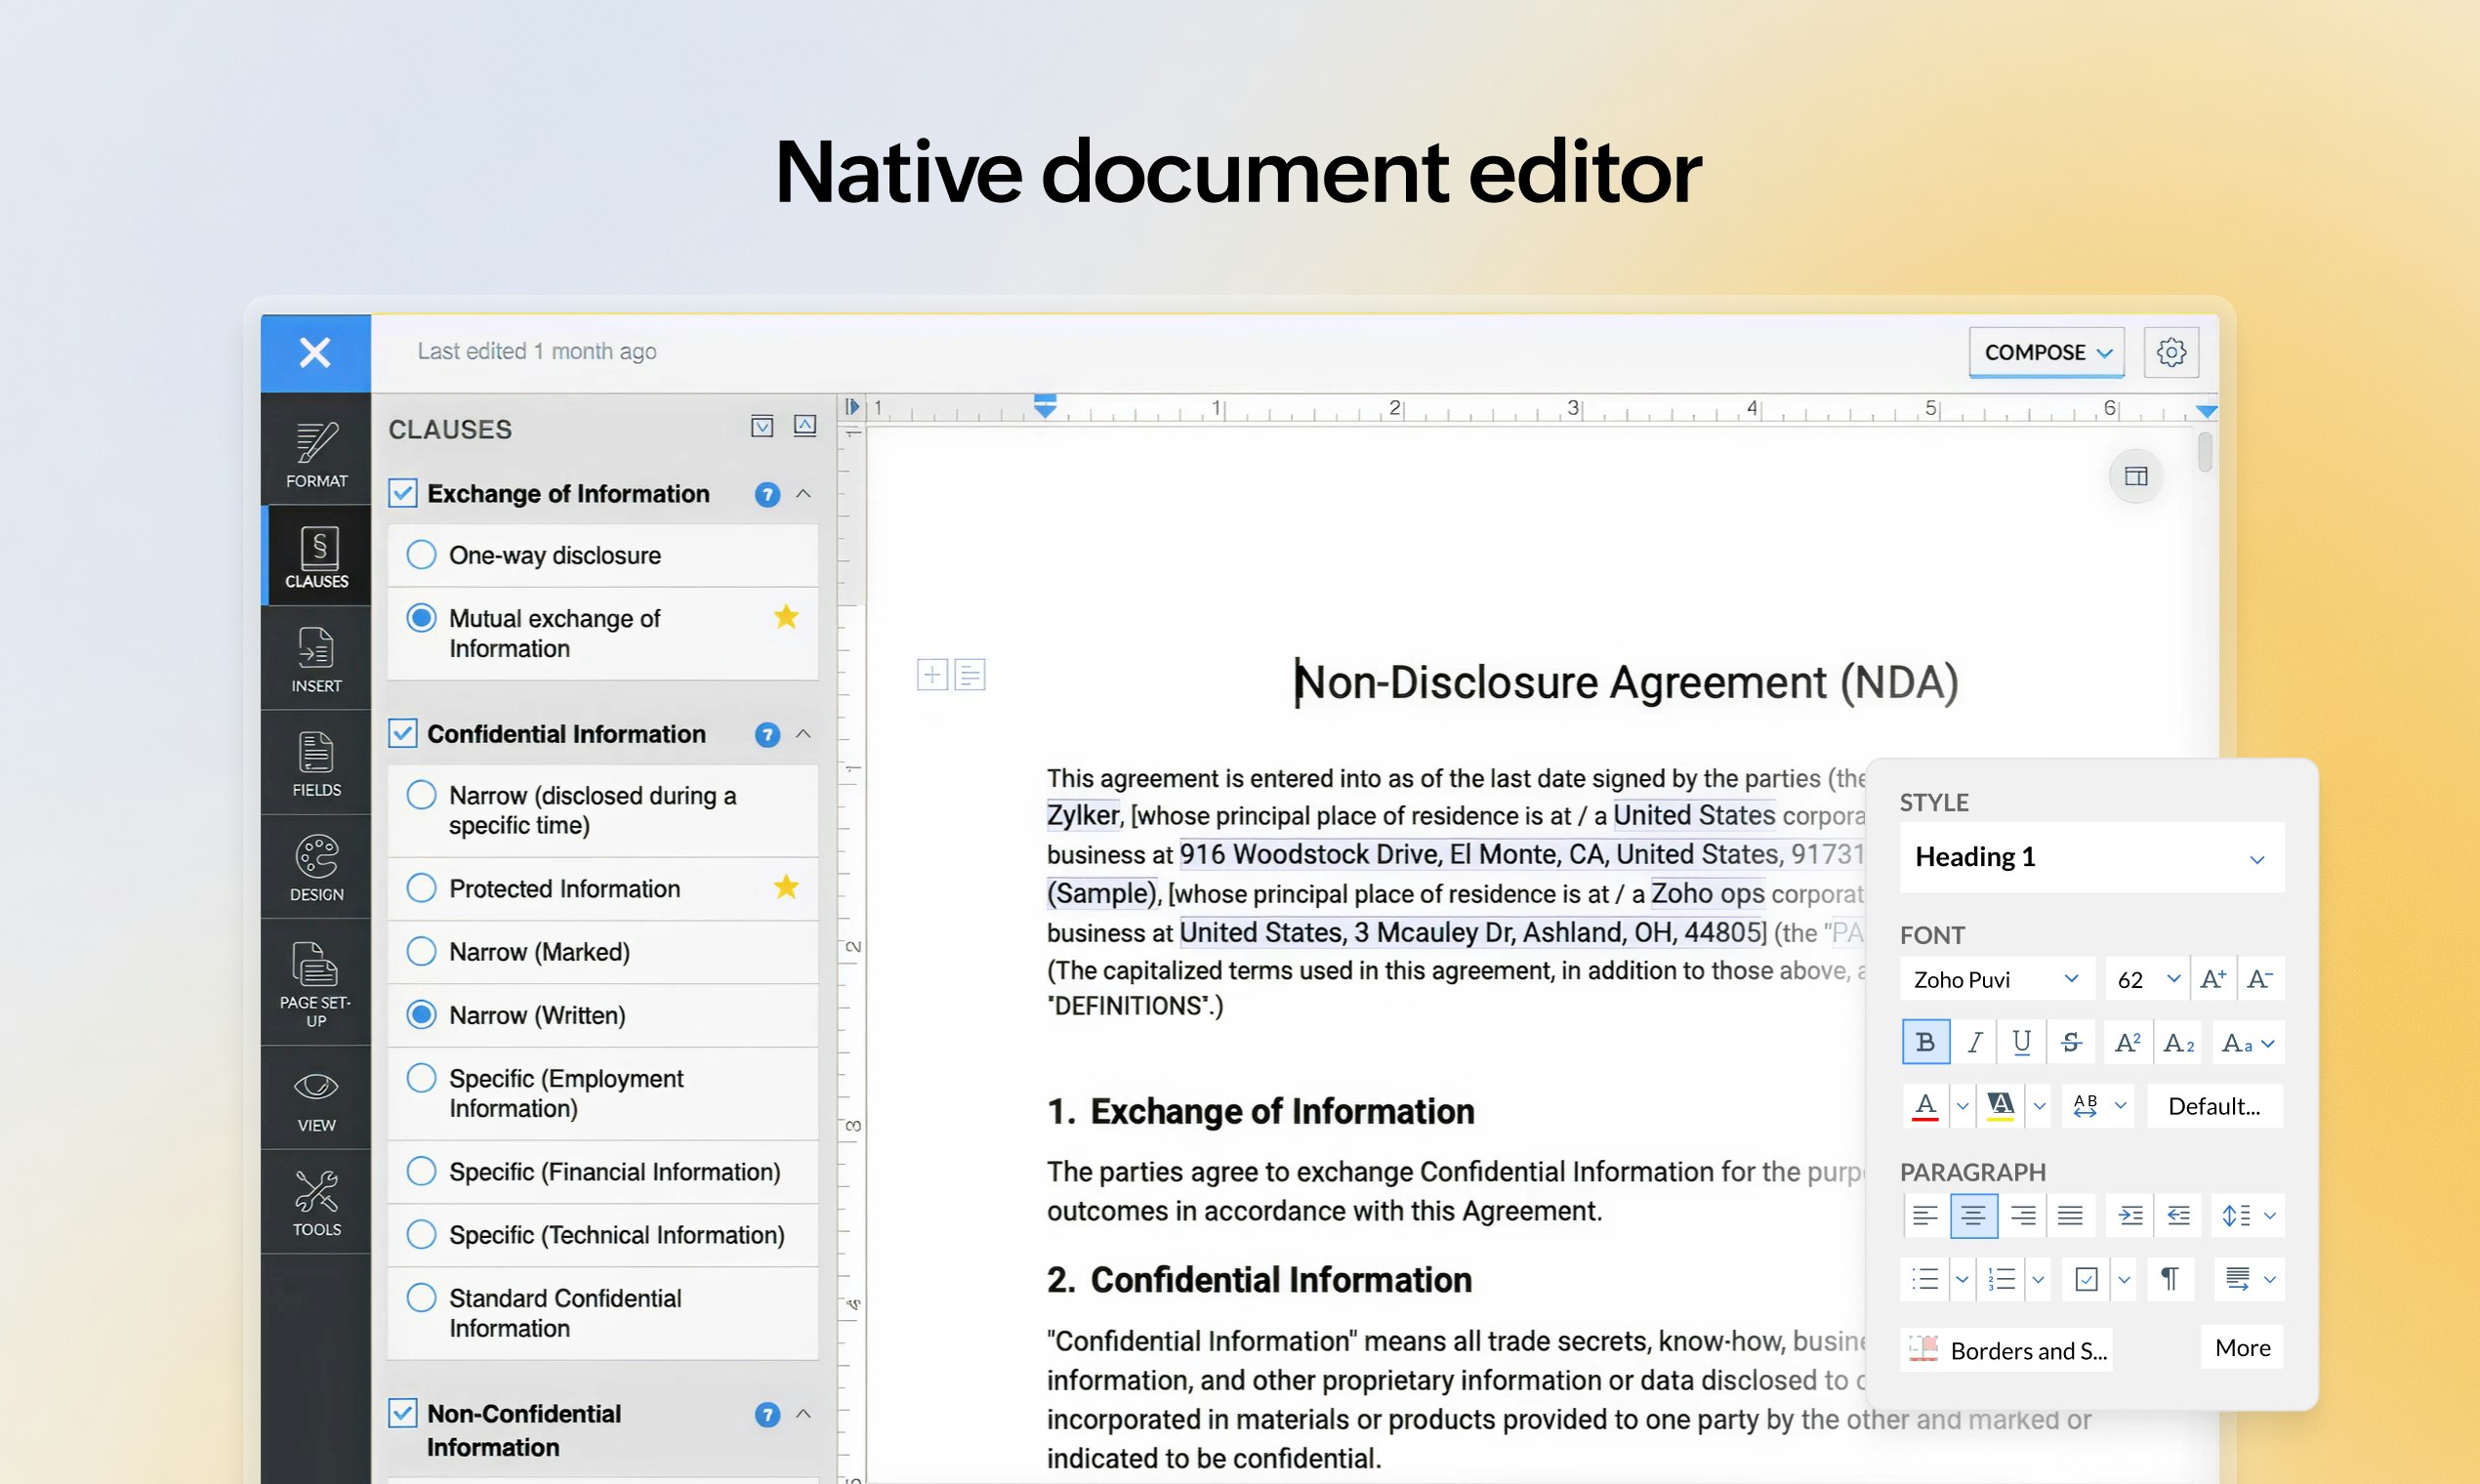Screen dimensions: 2480x1484
Task: Click the Bold formatting icon
Action: click(x=1924, y=1043)
